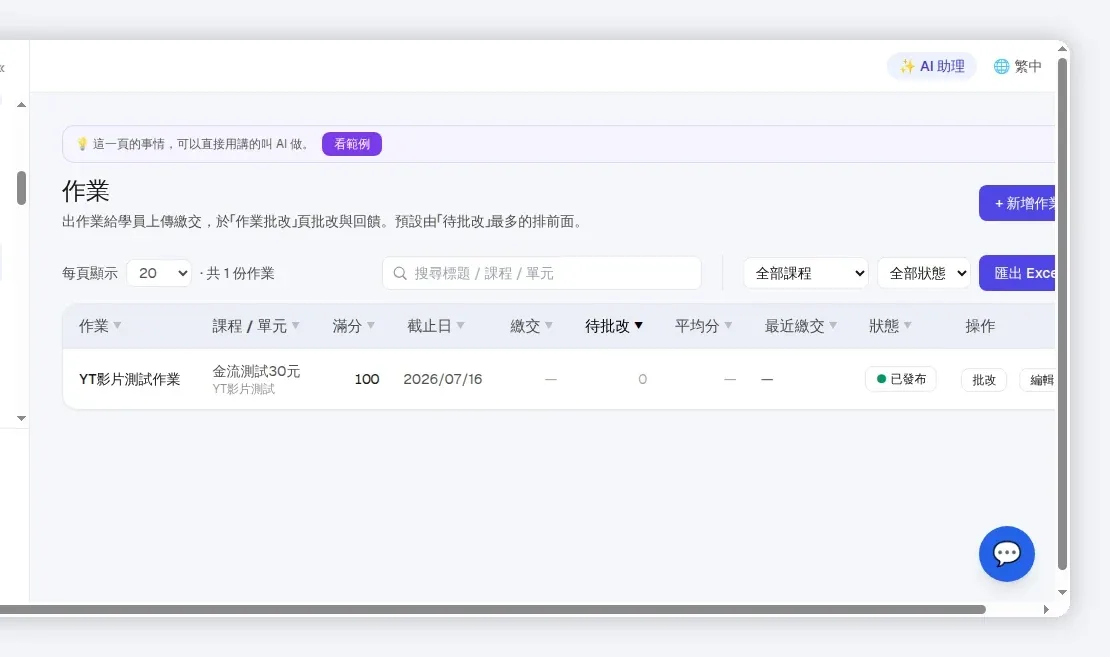The height and width of the screenshot is (657, 1110).
Task: Open the chat bubble floating button
Action: click(1007, 554)
